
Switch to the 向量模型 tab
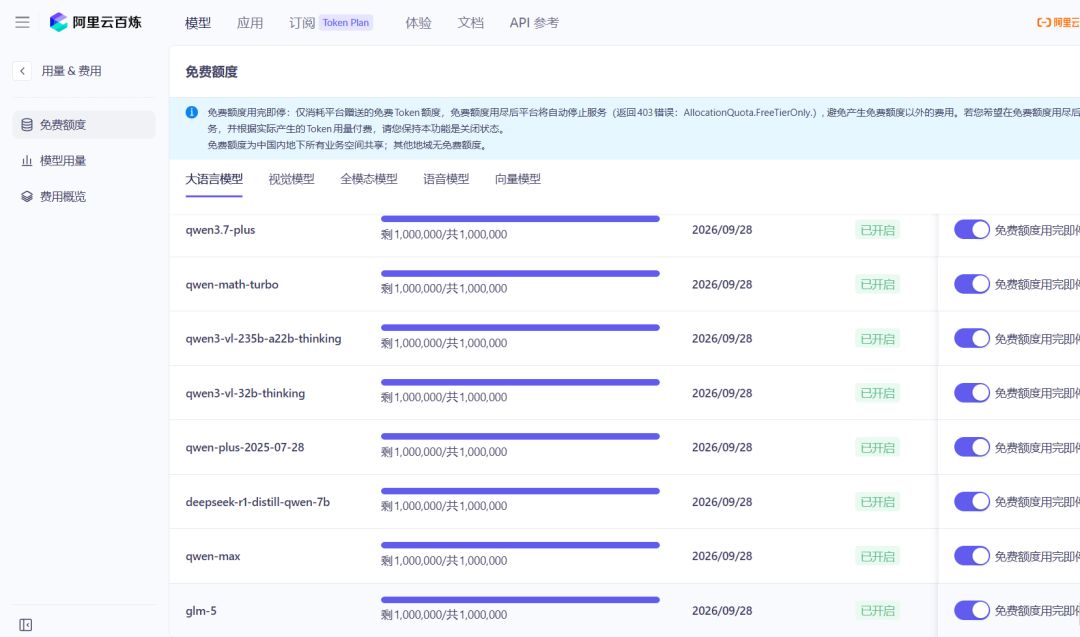[517, 179]
